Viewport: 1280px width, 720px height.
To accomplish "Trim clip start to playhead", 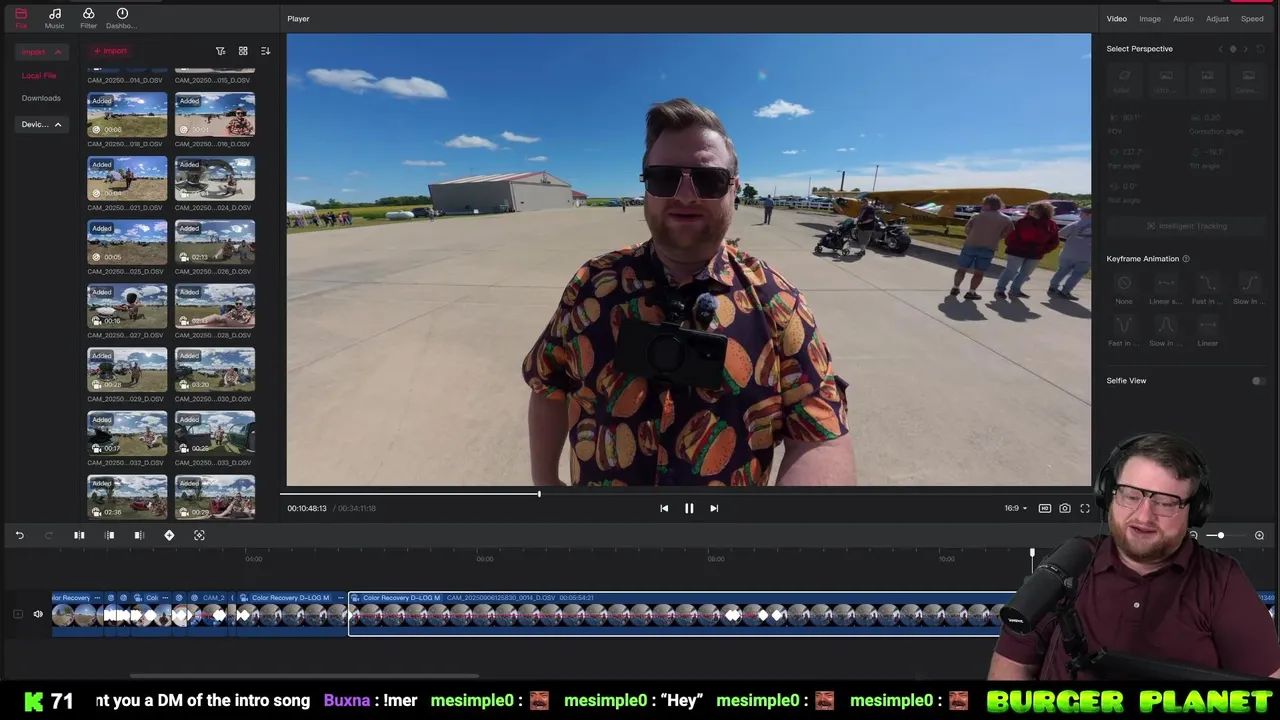I will [110, 535].
